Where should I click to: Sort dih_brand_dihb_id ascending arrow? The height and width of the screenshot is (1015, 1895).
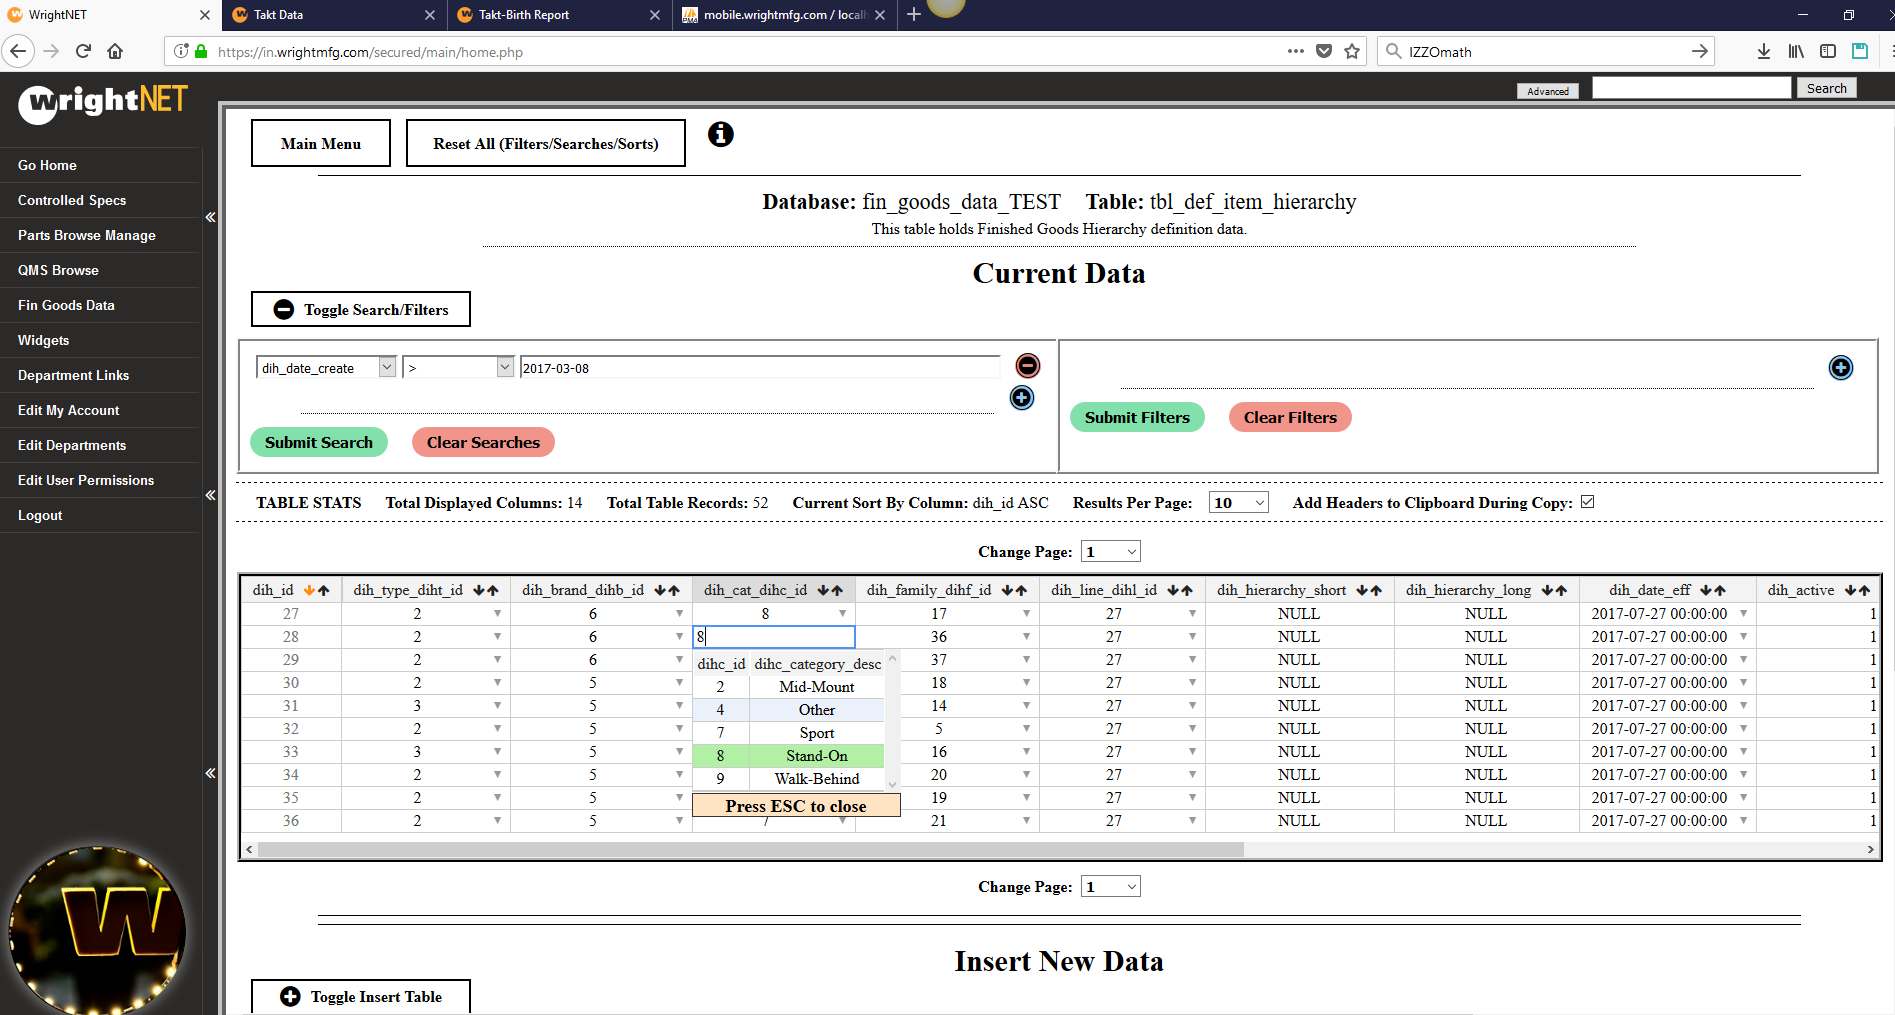point(674,591)
